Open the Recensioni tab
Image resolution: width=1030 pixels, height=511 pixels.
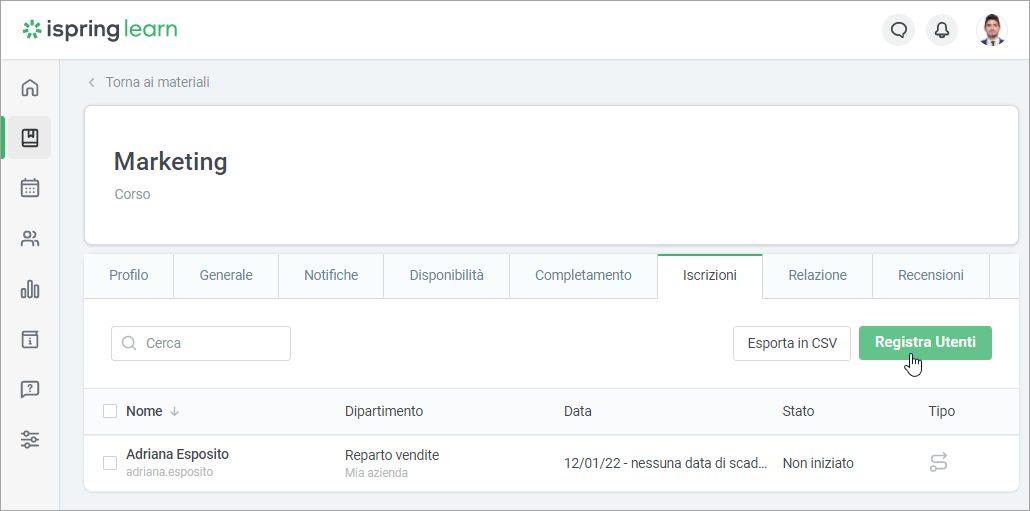(930, 275)
